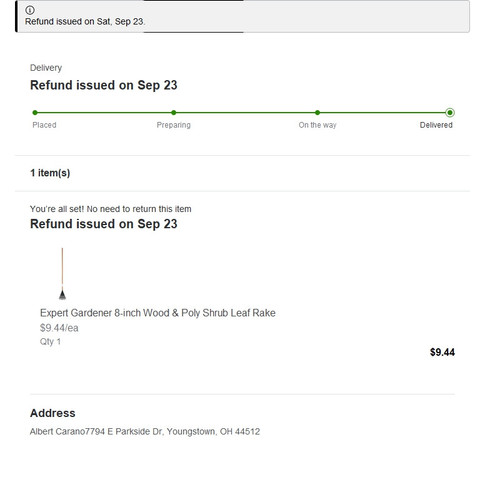The image size is (500, 479).
Task: Click the Preparing progress dot
Action: [x=174, y=113]
